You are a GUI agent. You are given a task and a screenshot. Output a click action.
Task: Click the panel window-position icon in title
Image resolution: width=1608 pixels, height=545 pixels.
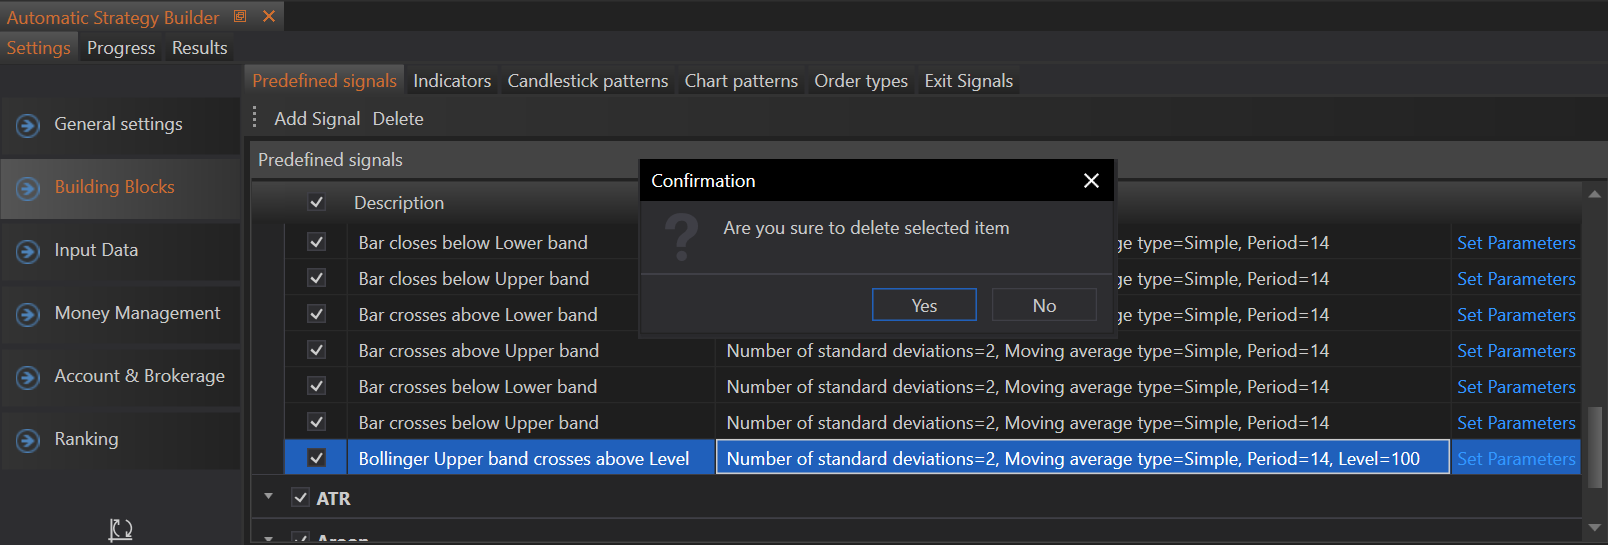click(240, 16)
